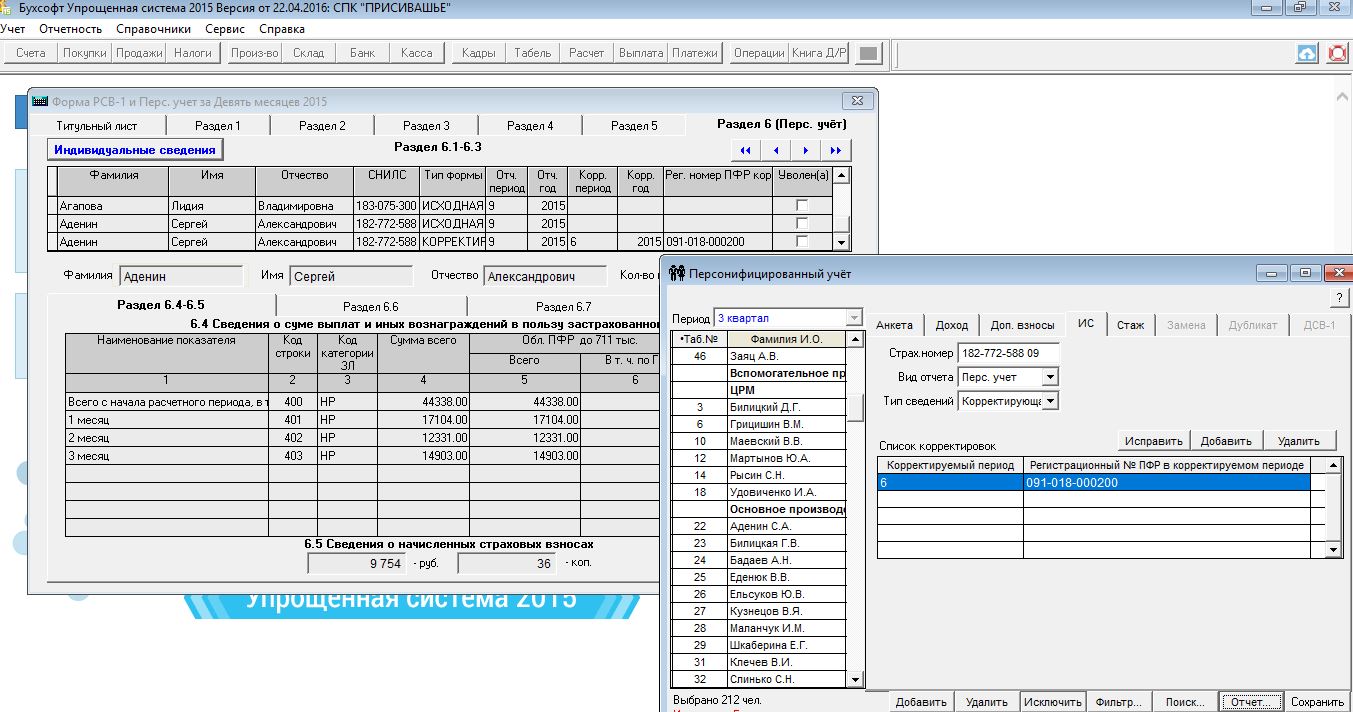The height and width of the screenshot is (712, 1353).
Task: Click the question mark help button
Action: (1339, 298)
